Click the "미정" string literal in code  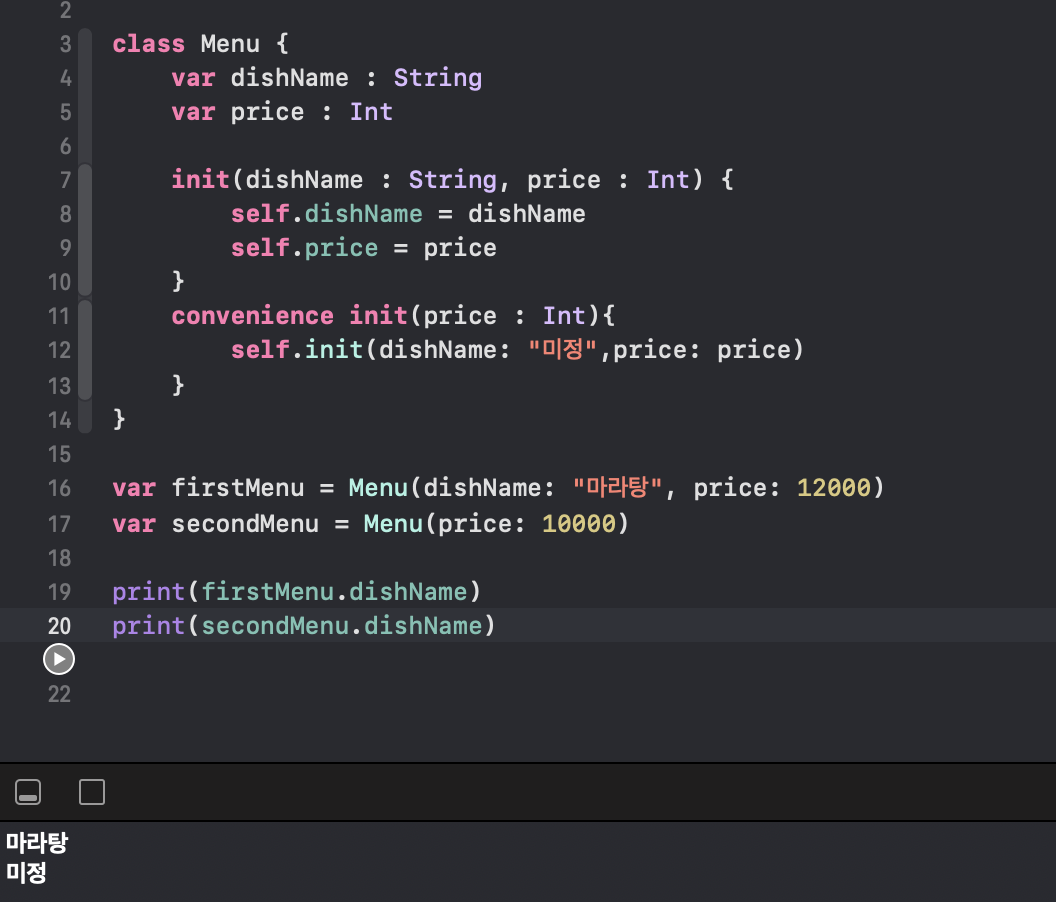point(563,349)
